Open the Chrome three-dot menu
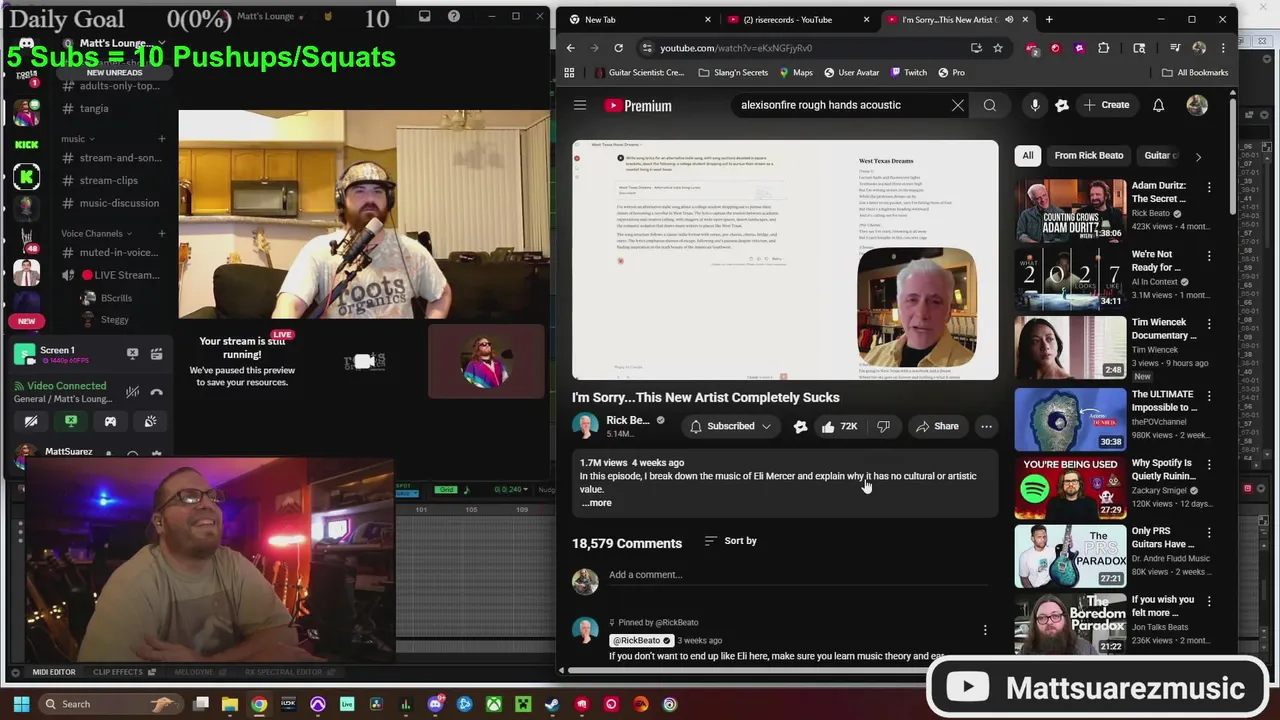Image resolution: width=1280 pixels, height=720 pixels. (1222, 48)
